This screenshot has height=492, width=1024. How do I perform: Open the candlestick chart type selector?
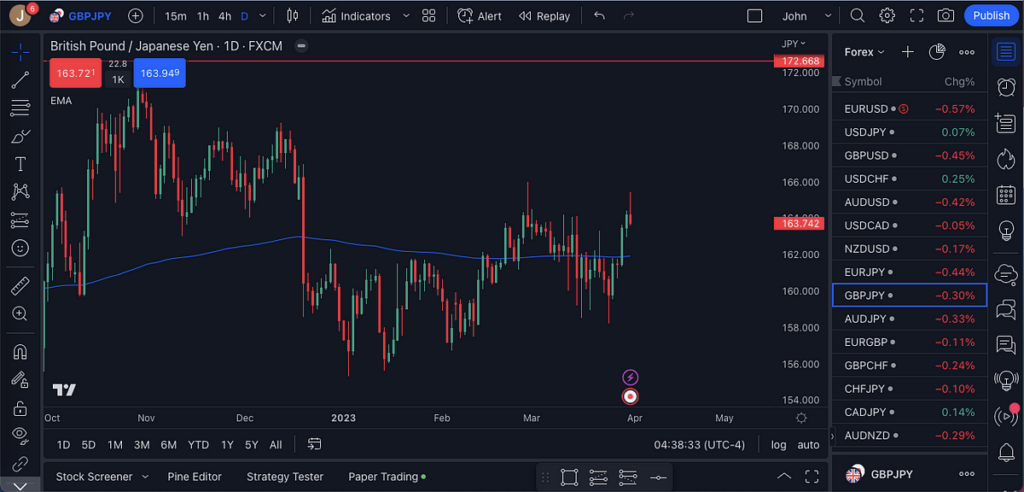pos(293,16)
